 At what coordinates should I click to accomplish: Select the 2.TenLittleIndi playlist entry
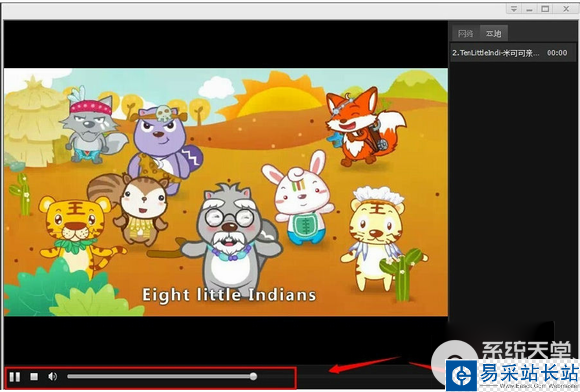(x=512, y=53)
